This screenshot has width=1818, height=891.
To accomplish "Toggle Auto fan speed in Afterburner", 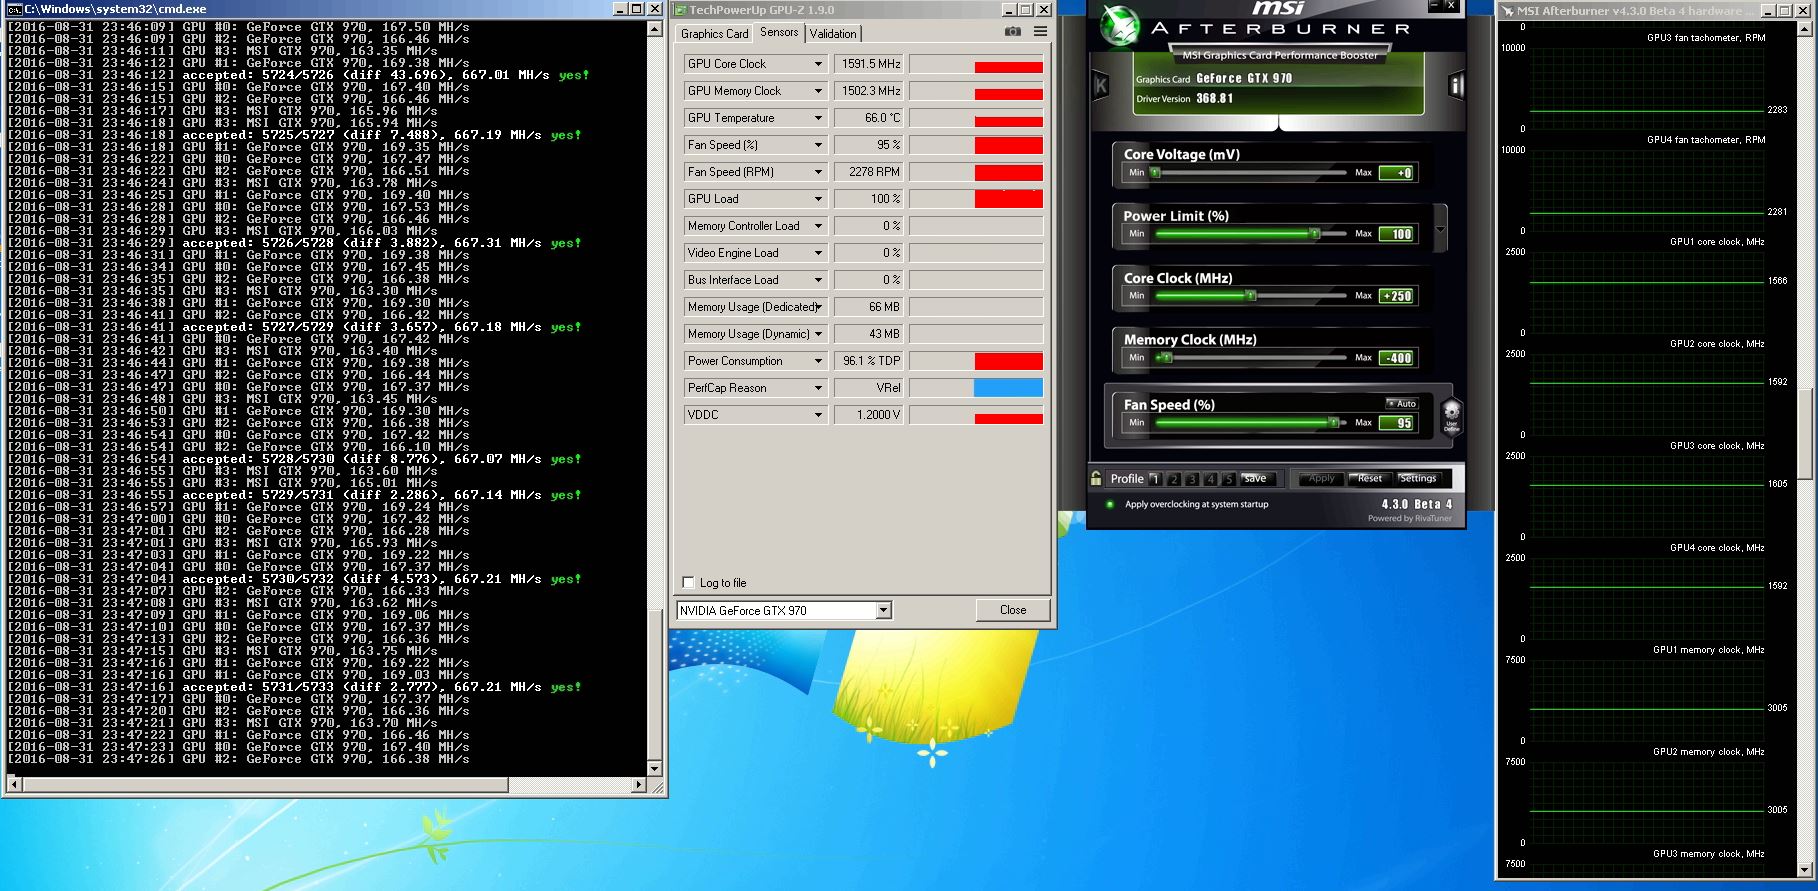I will click(x=1402, y=404).
